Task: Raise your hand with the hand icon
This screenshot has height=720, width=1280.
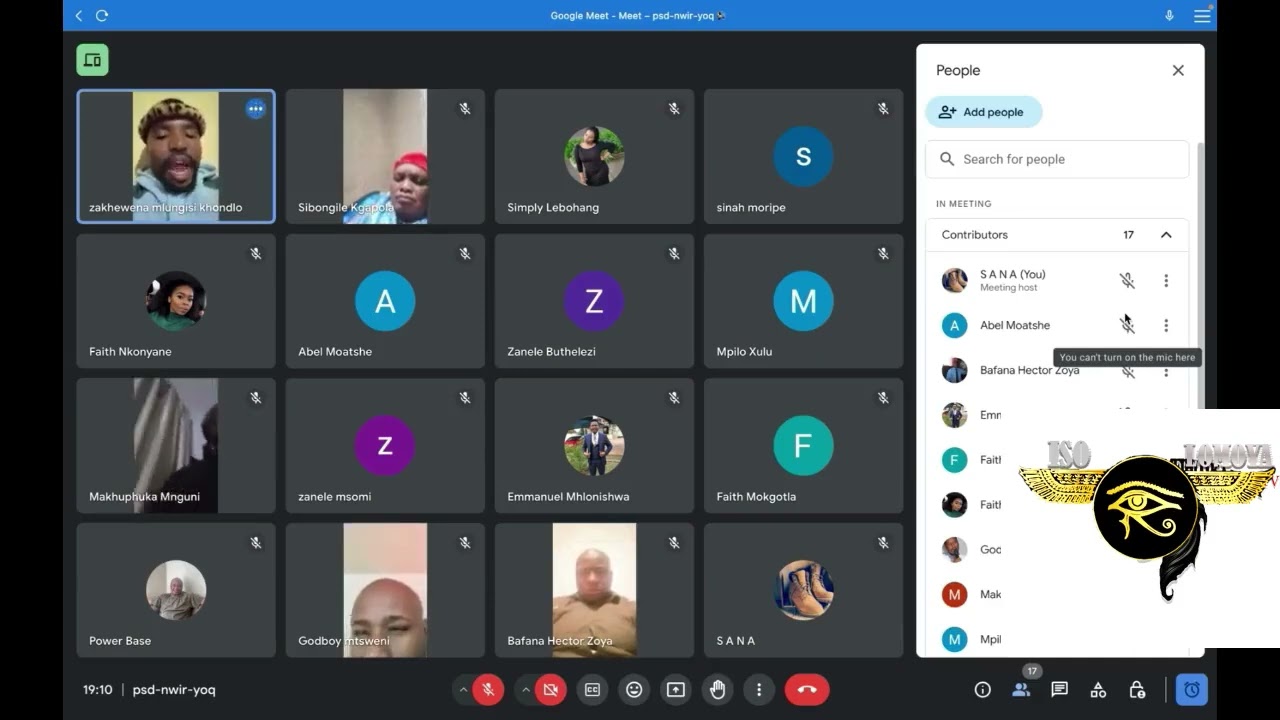Action: [x=717, y=689]
